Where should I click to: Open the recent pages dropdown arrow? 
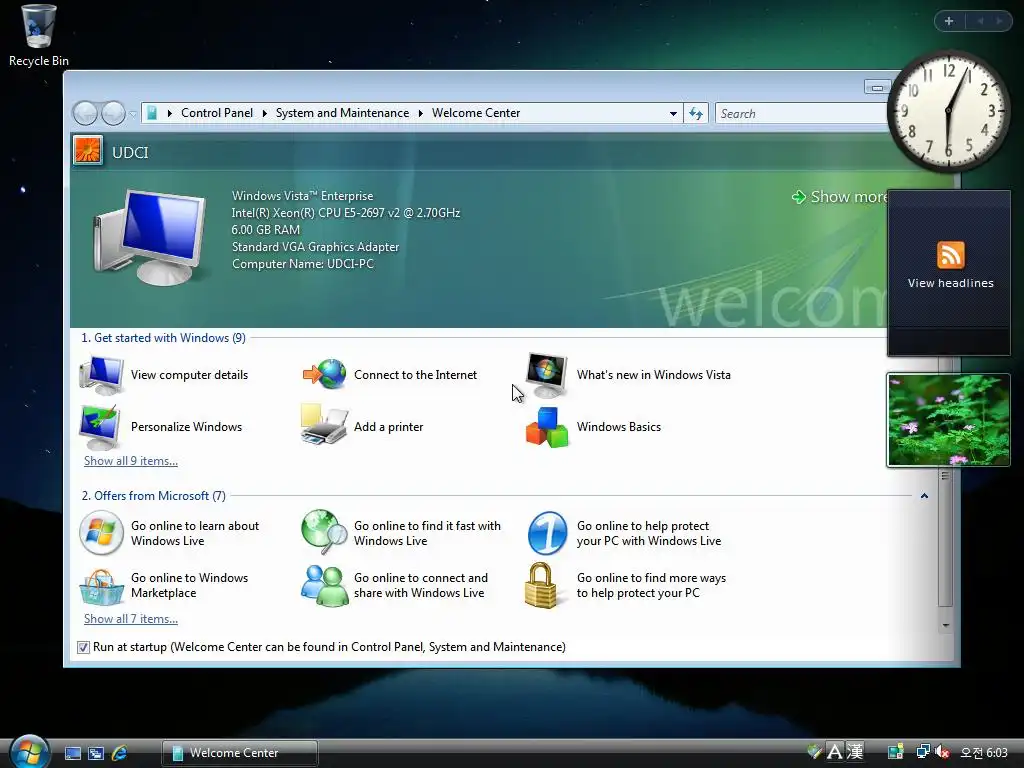point(133,114)
